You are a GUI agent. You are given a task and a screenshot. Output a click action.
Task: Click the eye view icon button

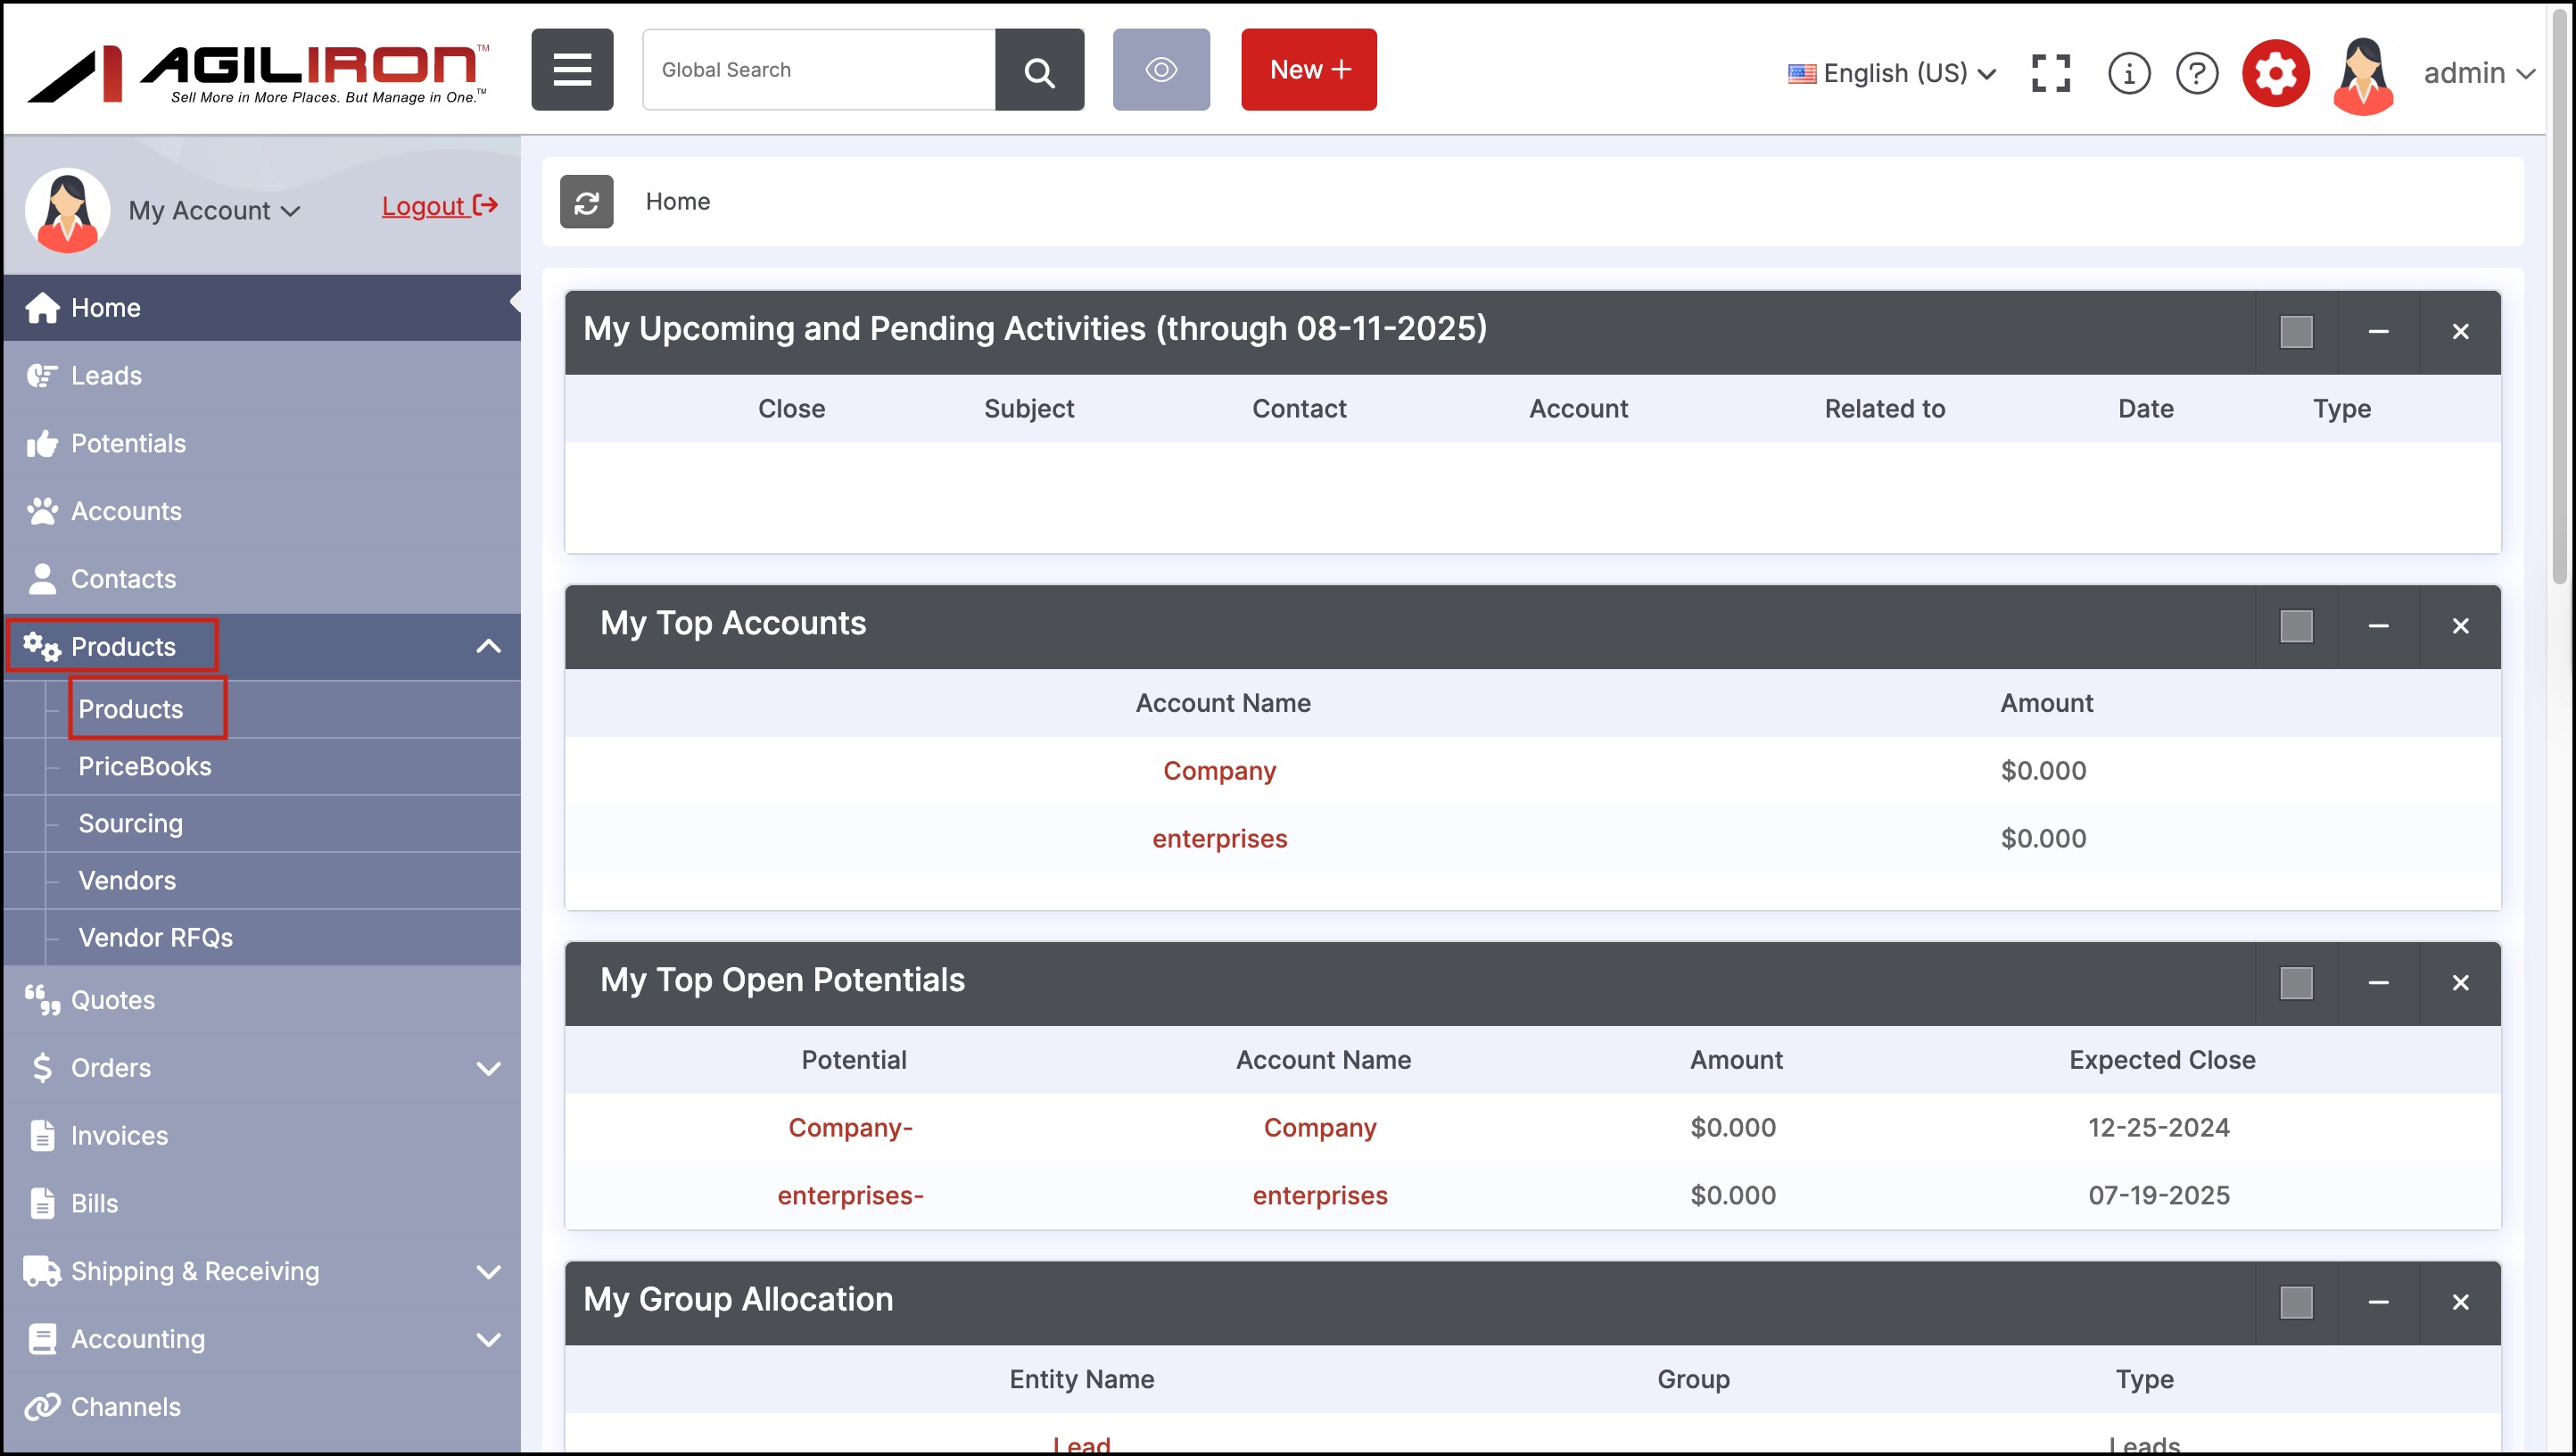1161,69
